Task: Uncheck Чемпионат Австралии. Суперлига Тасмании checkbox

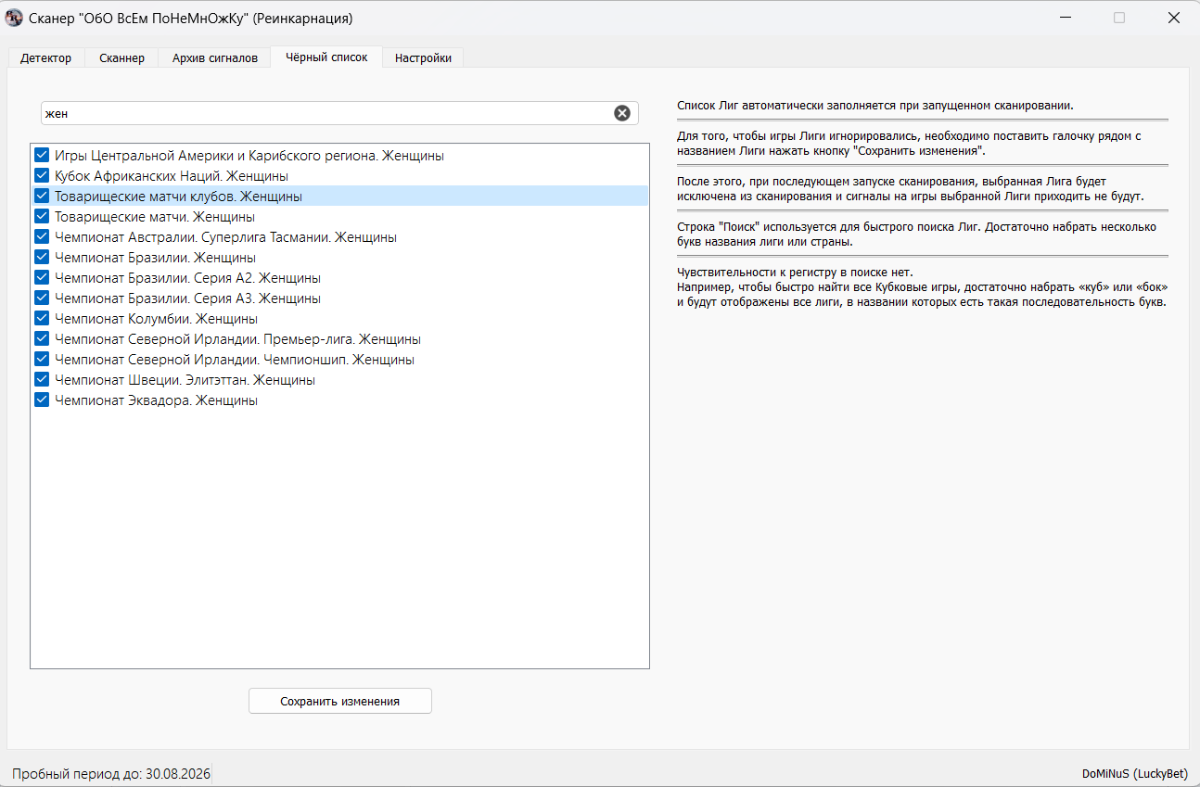Action: pyautogui.click(x=42, y=237)
